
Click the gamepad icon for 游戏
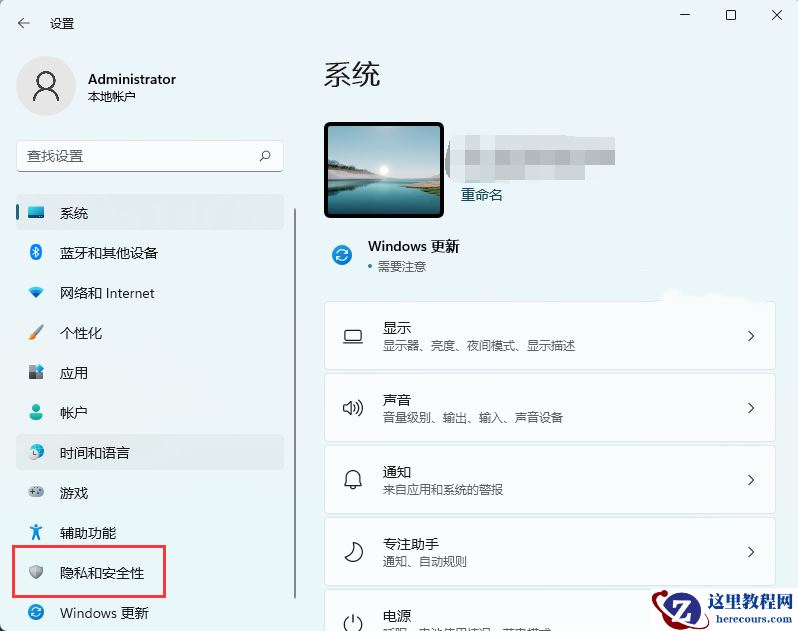pyautogui.click(x=36, y=492)
